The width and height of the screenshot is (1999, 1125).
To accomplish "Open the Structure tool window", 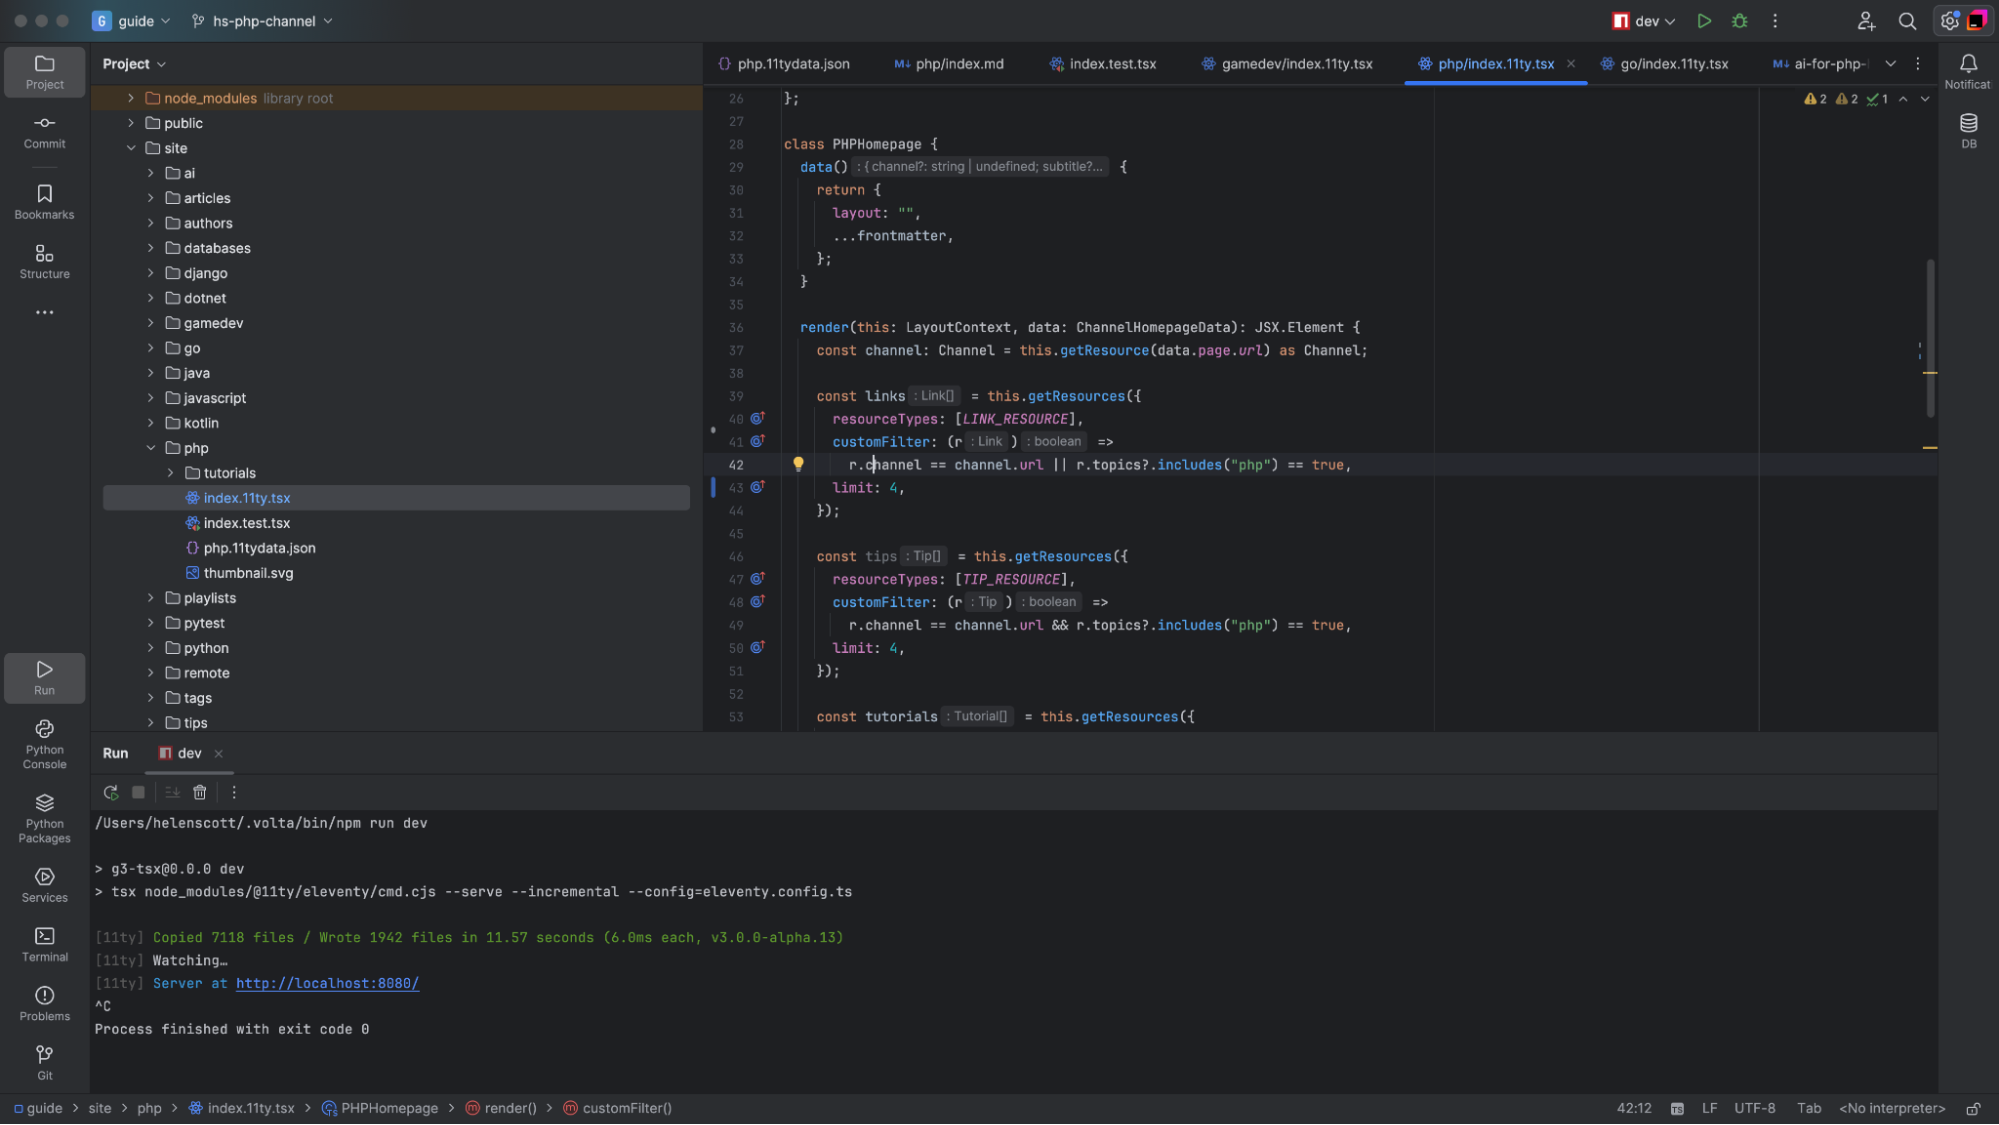I will pos(44,261).
